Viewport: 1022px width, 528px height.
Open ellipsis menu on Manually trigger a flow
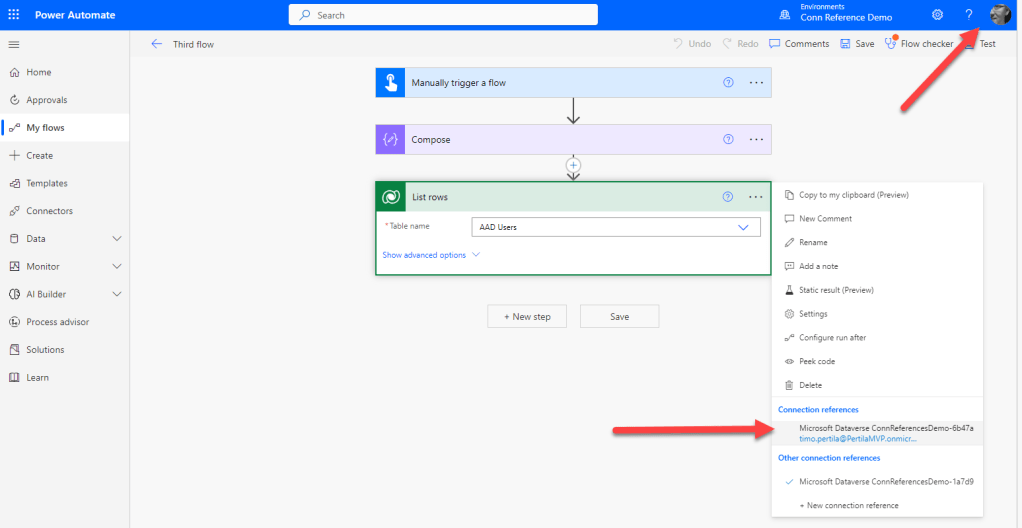point(756,83)
